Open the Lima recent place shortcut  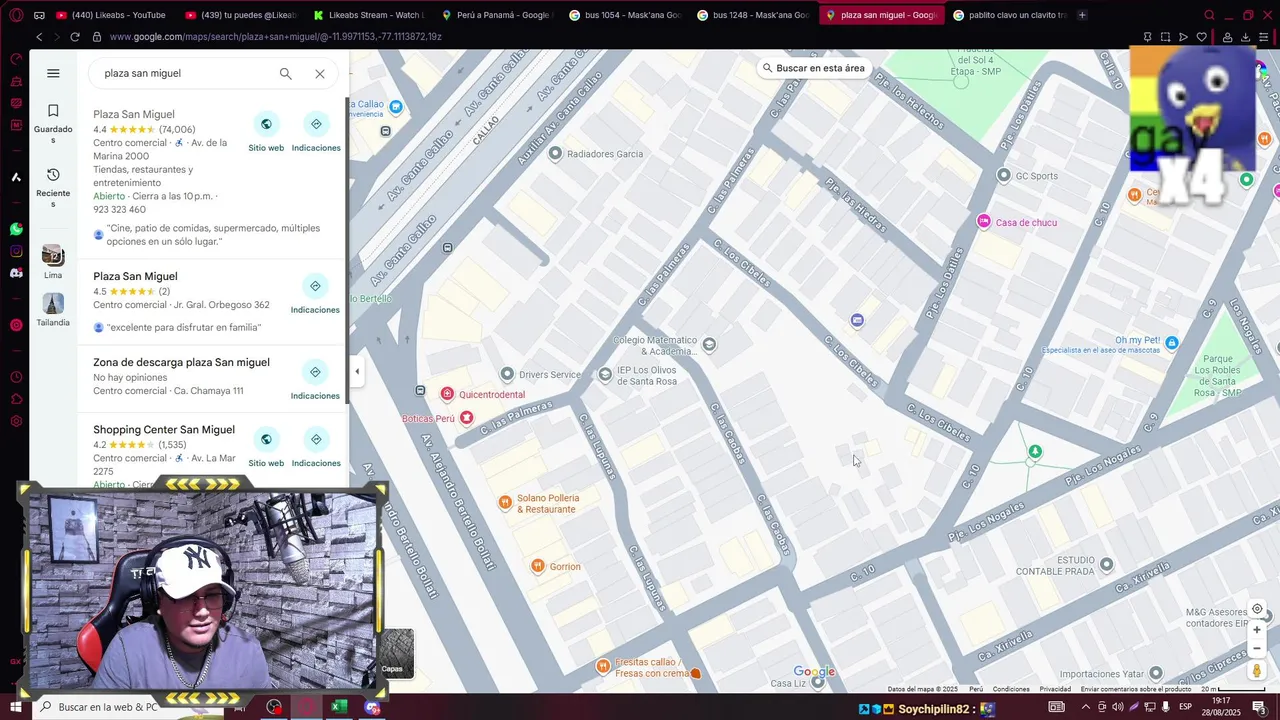53,262
